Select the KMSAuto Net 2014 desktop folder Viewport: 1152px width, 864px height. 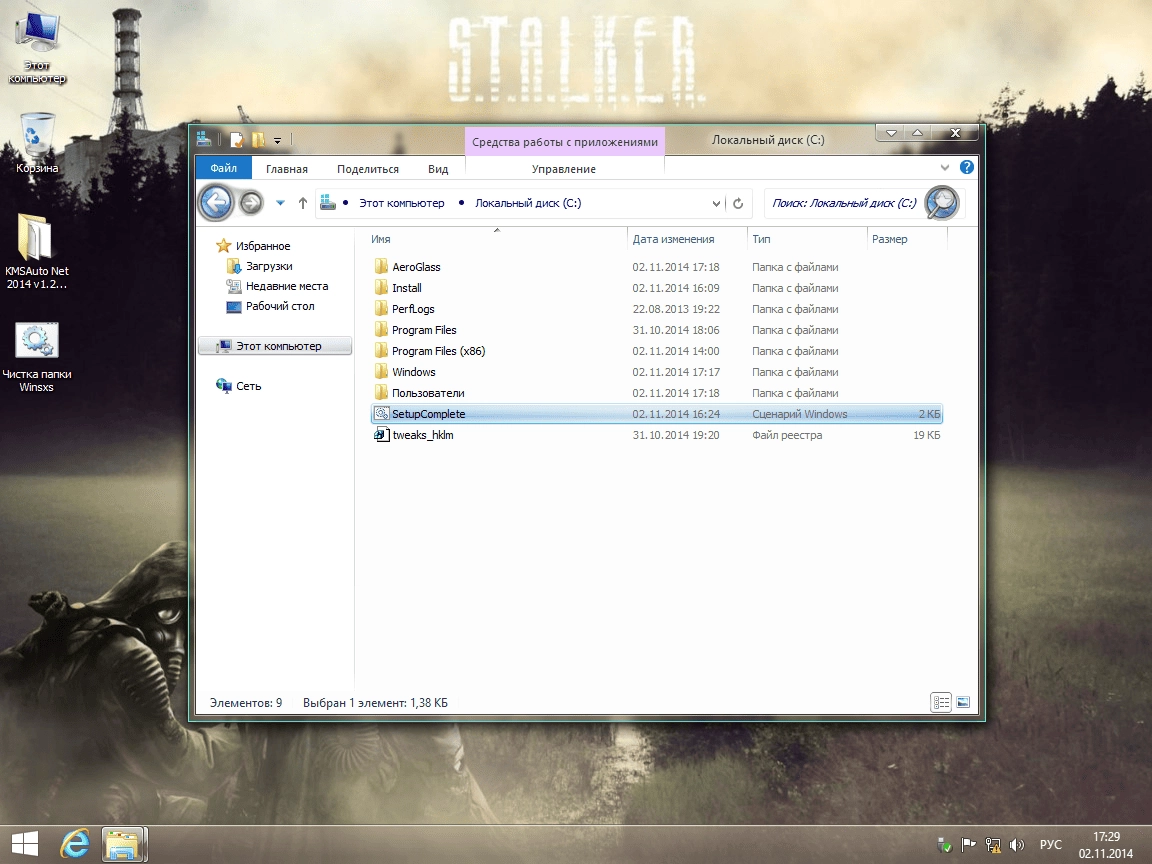coord(37,251)
